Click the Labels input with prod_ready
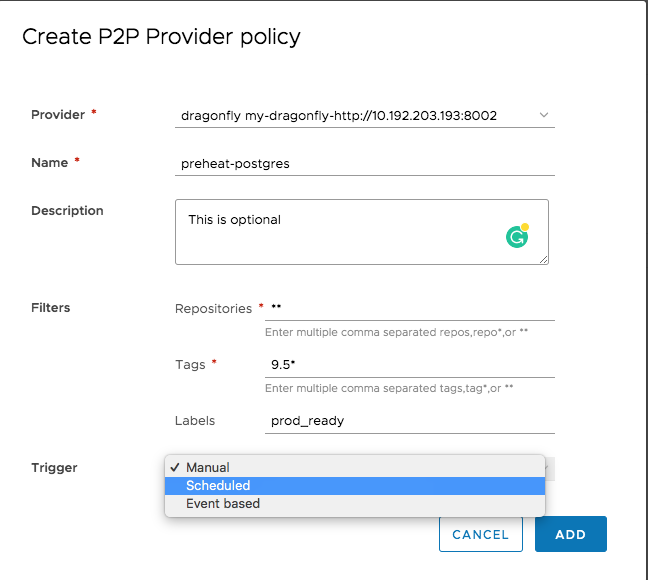This screenshot has width=648, height=580. [x=410, y=421]
